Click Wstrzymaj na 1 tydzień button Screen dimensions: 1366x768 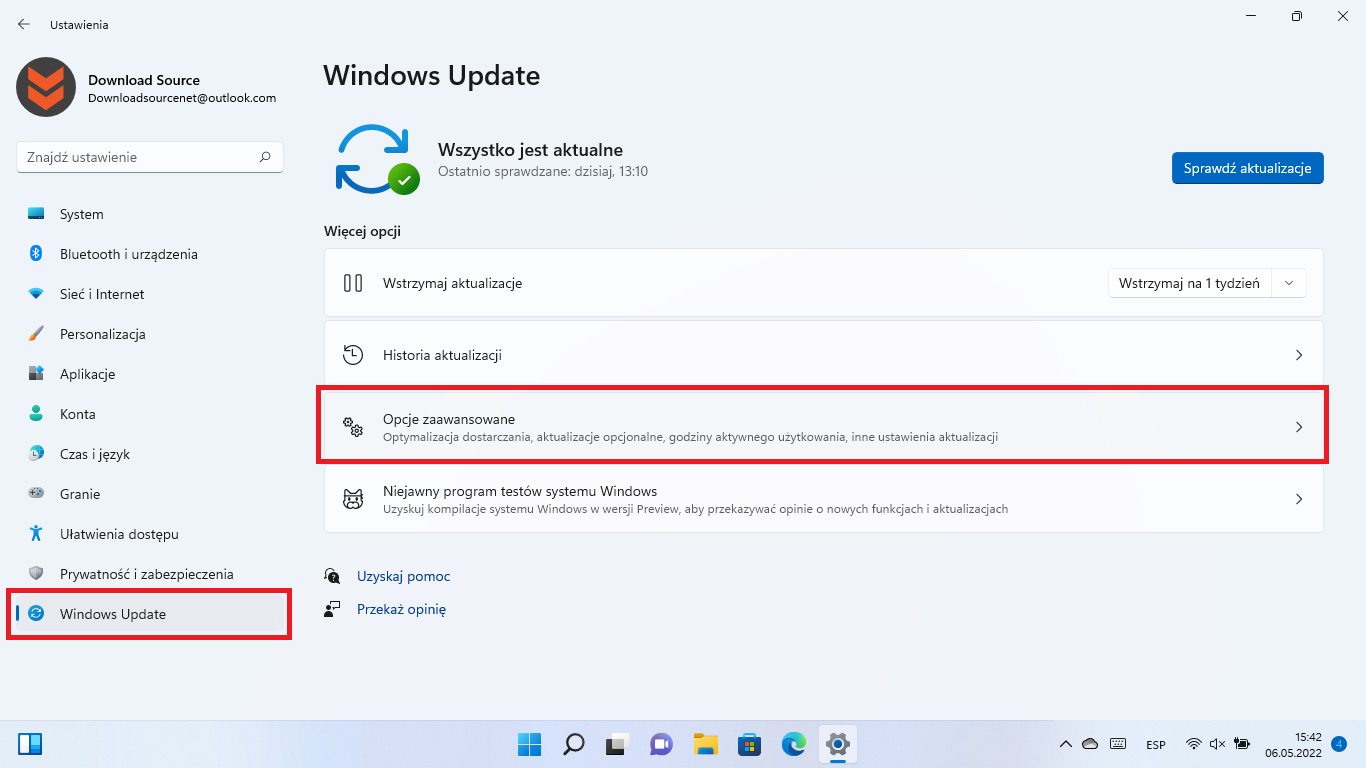point(1189,283)
